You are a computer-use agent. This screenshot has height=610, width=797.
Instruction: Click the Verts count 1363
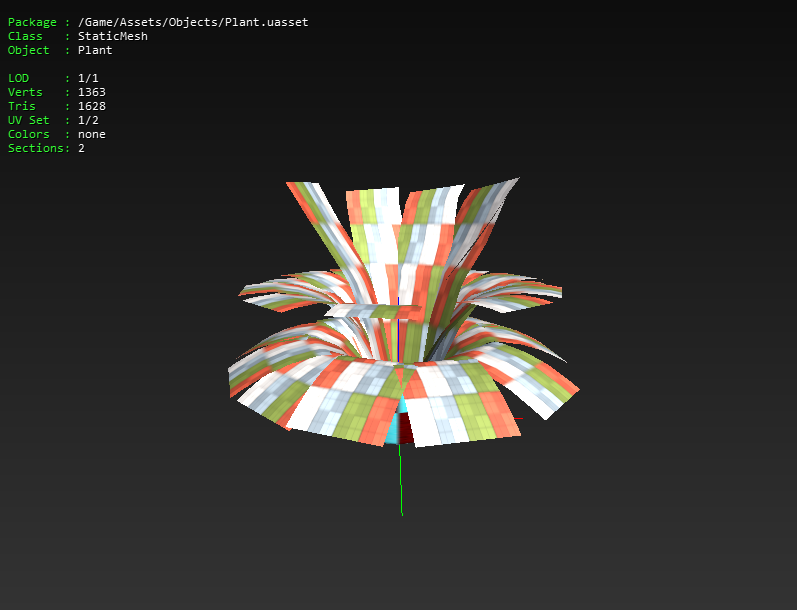coord(91,92)
